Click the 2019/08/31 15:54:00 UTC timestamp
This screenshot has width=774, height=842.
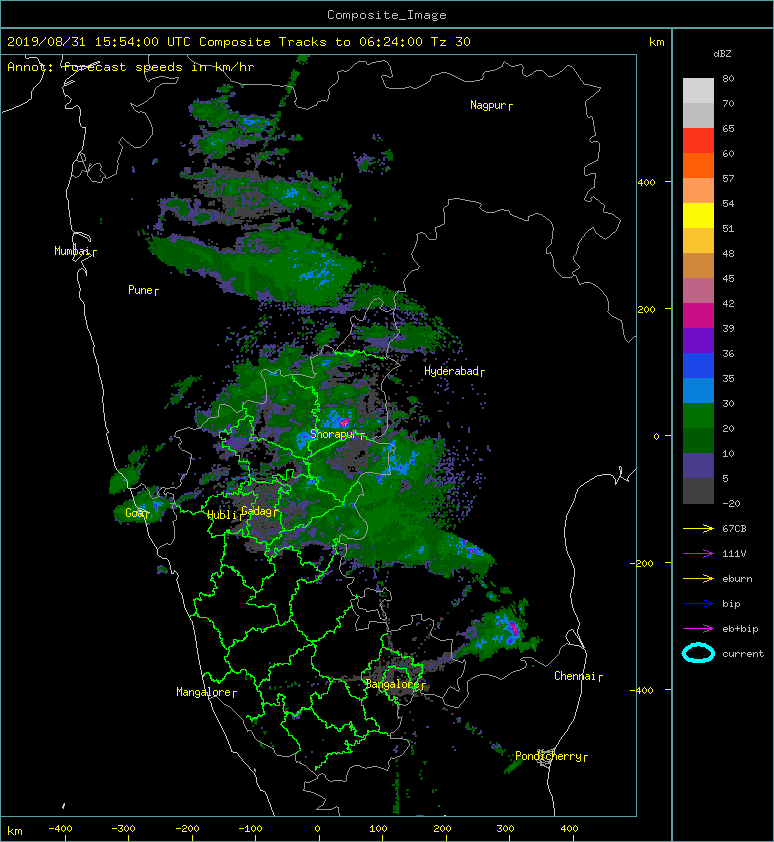tap(99, 42)
